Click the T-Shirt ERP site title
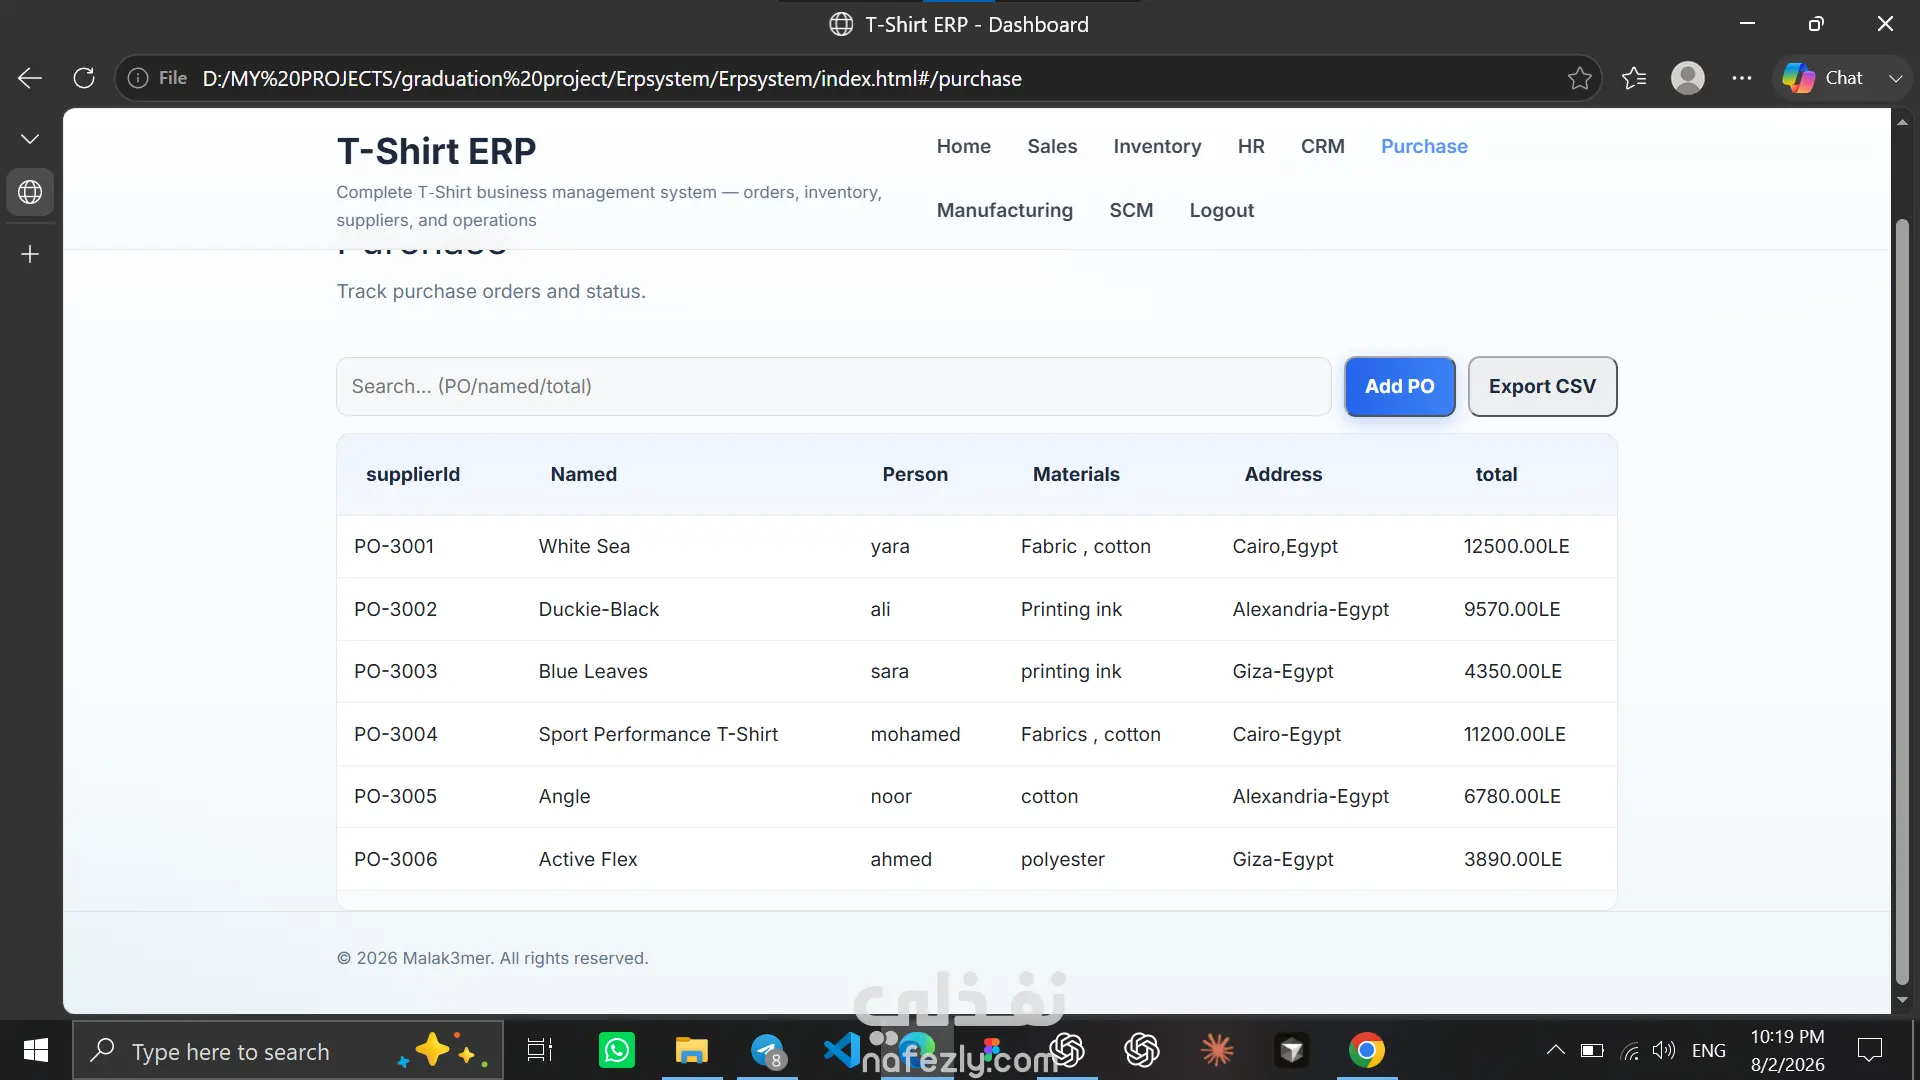Viewport: 1920px width, 1080px height. tap(436, 151)
